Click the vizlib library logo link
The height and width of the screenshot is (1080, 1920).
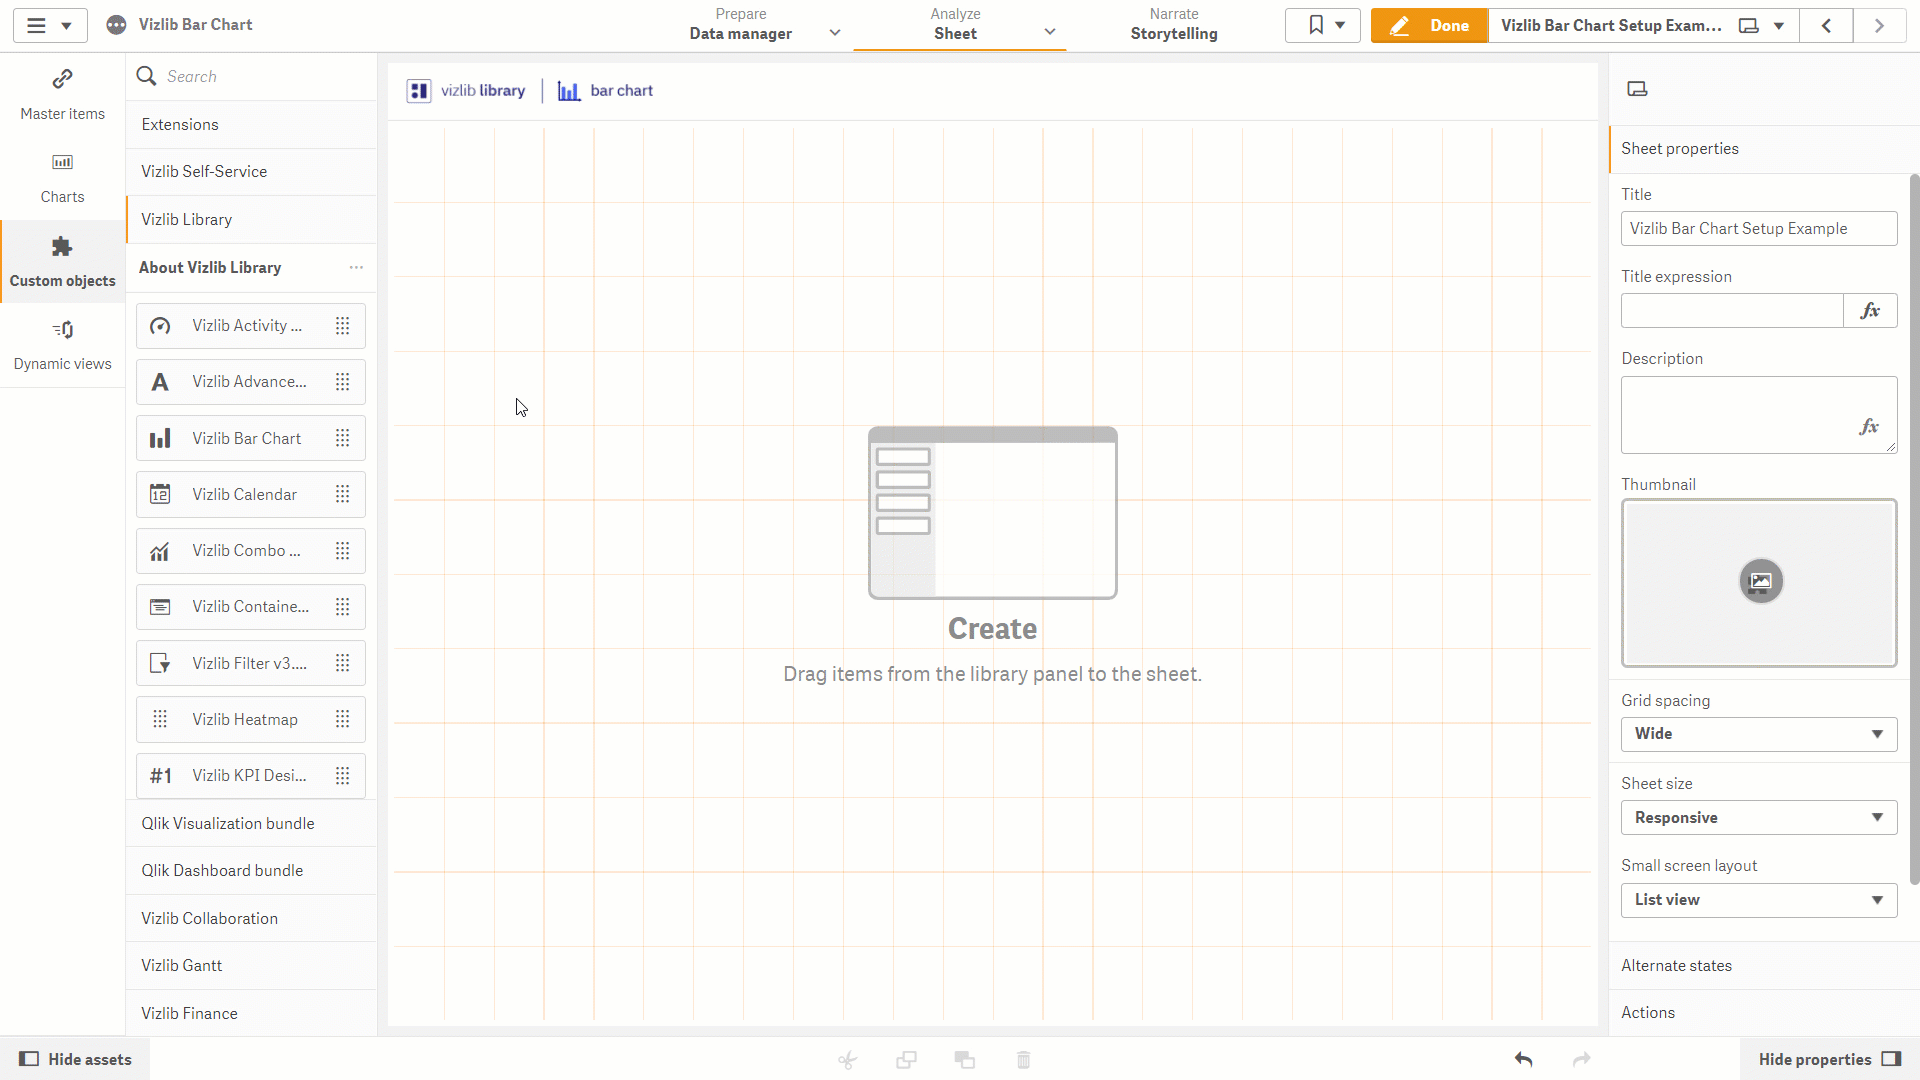tap(466, 91)
